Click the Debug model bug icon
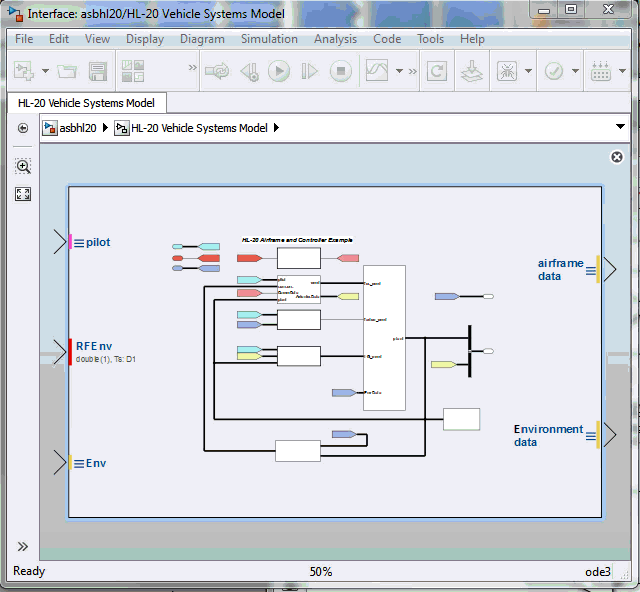 pyautogui.click(x=506, y=71)
